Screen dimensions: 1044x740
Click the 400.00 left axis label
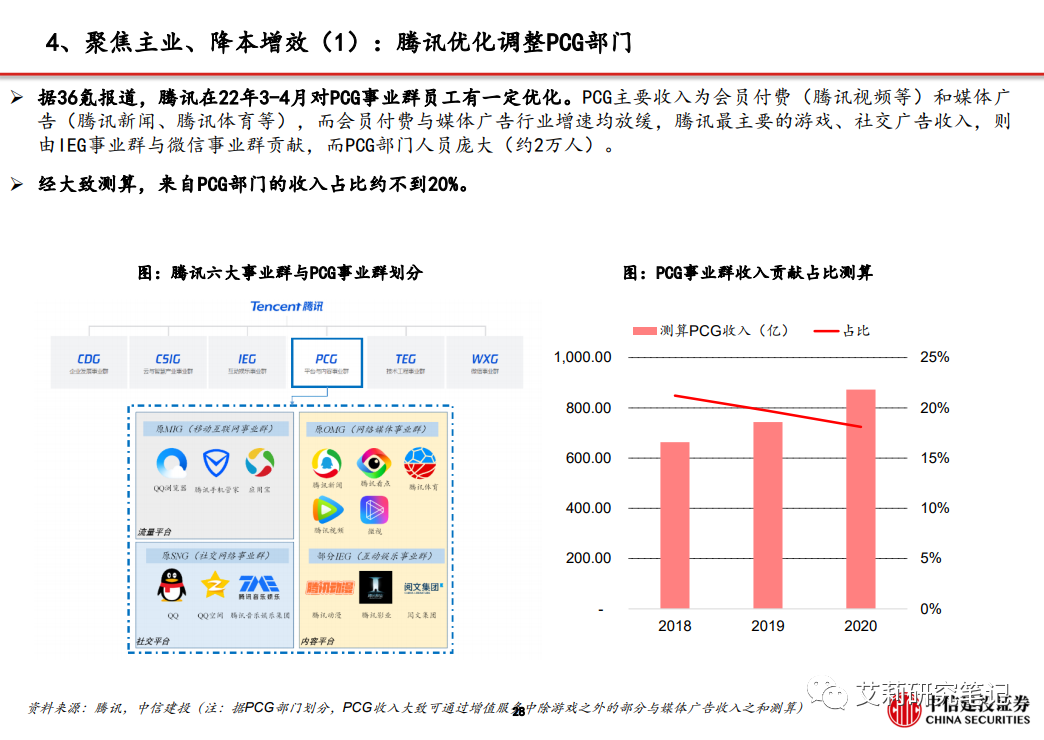[x=589, y=508]
